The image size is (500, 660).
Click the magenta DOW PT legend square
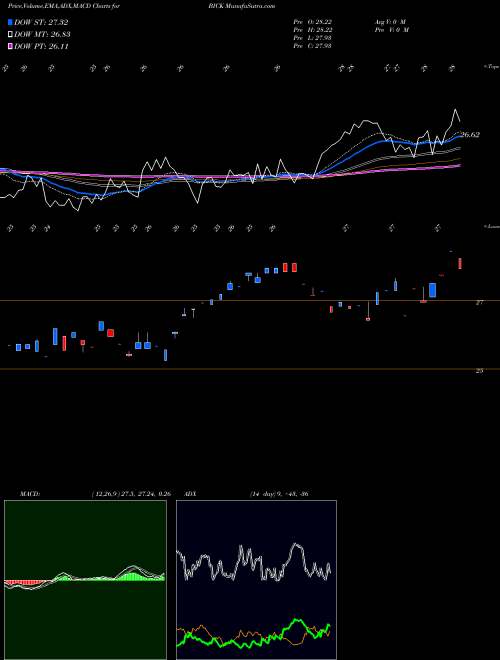[10, 46]
